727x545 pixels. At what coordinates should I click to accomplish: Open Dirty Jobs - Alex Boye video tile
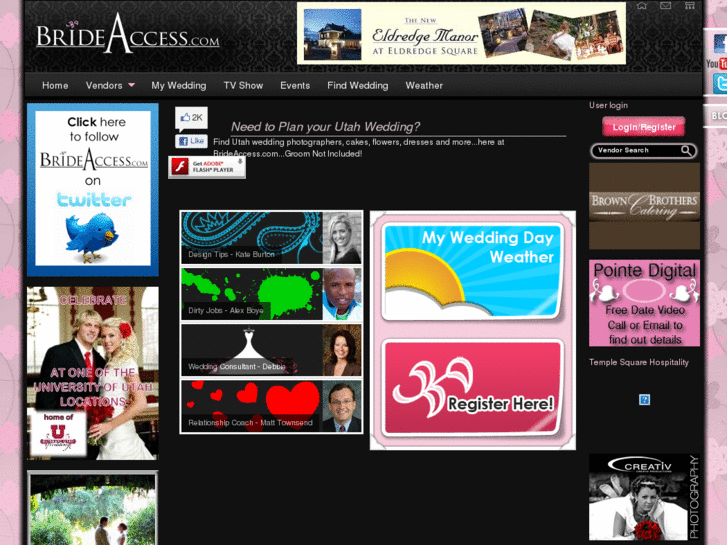tap(271, 294)
